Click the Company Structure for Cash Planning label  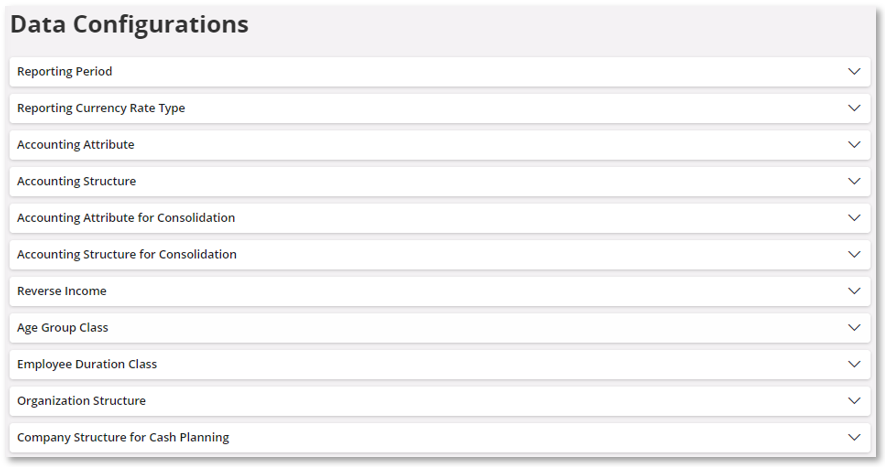tap(123, 437)
